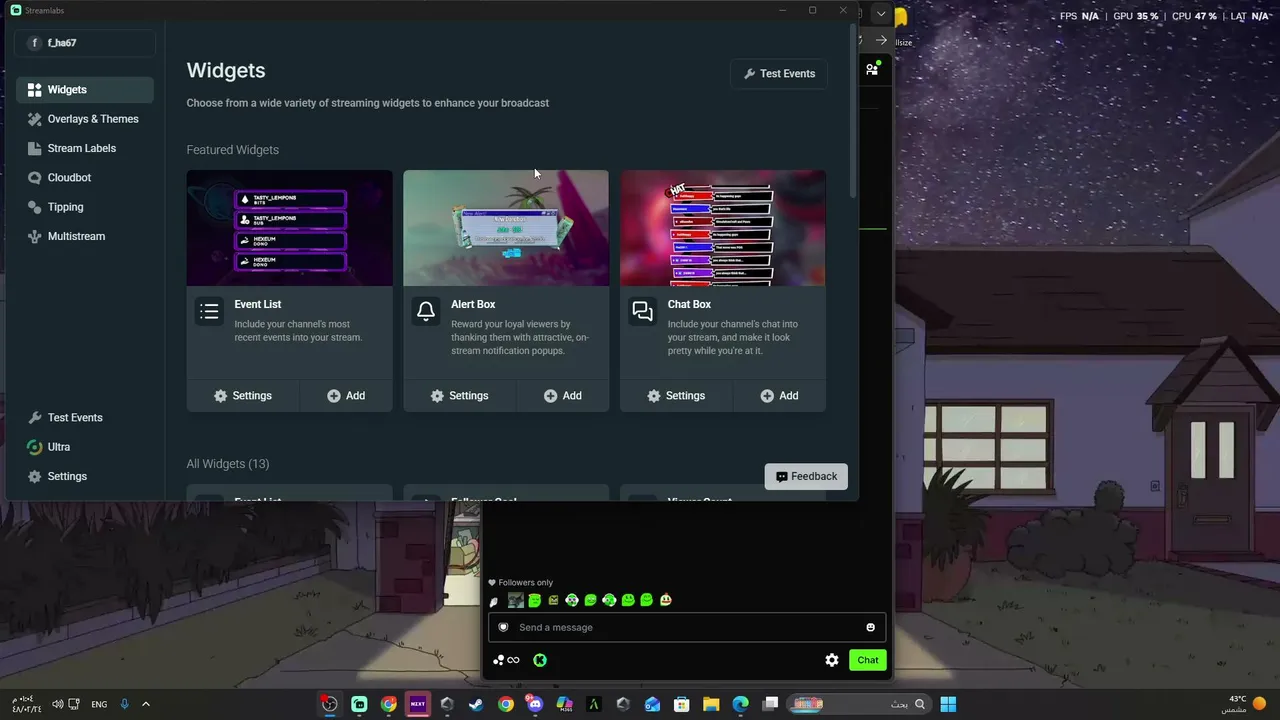The image size is (1280, 720).
Task: Open Widgets section in Streamlabs sidebar
Action: (x=85, y=90)
